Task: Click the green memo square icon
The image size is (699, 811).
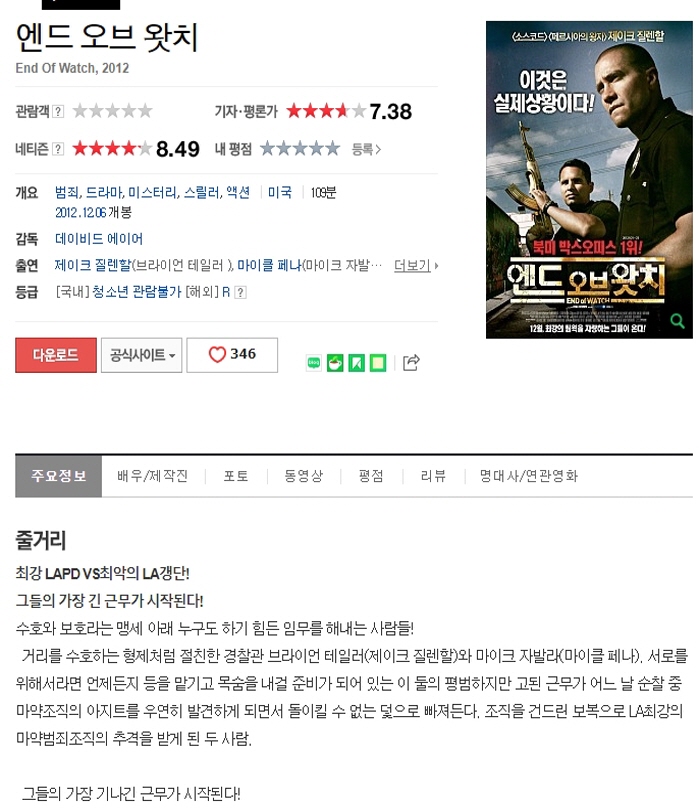Action: 378,363
